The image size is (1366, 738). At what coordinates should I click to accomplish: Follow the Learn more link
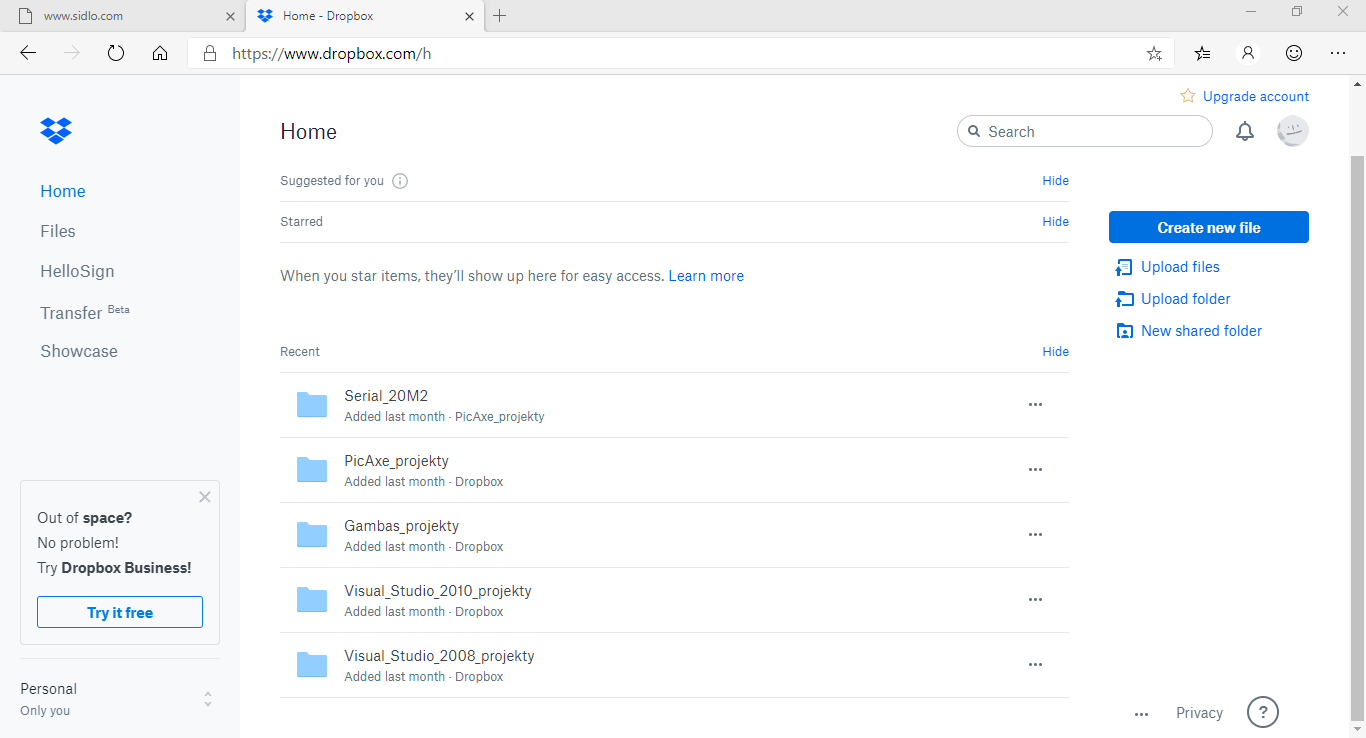[x=706, y=276]
